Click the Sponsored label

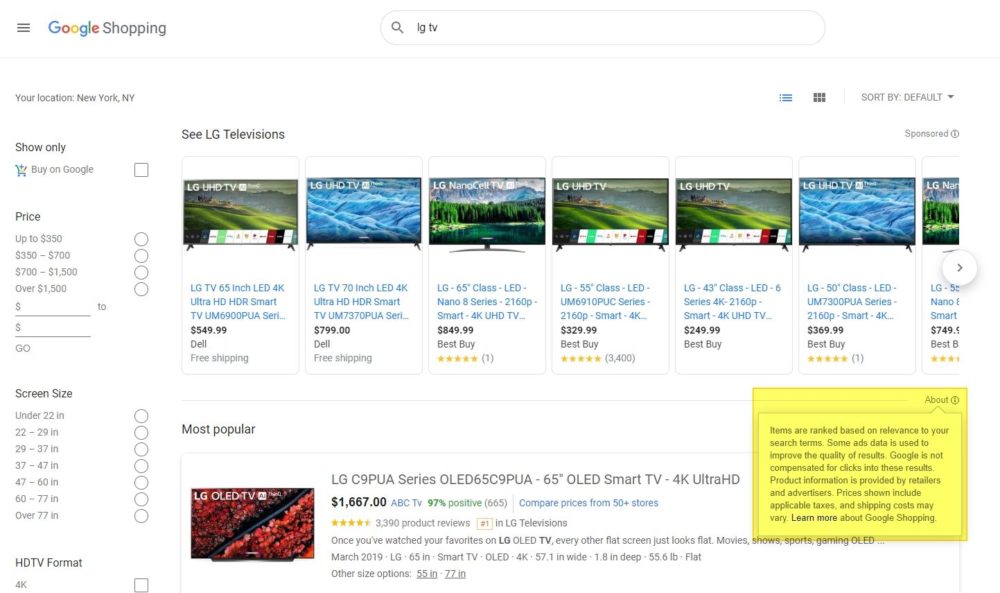tap(926, 134)
